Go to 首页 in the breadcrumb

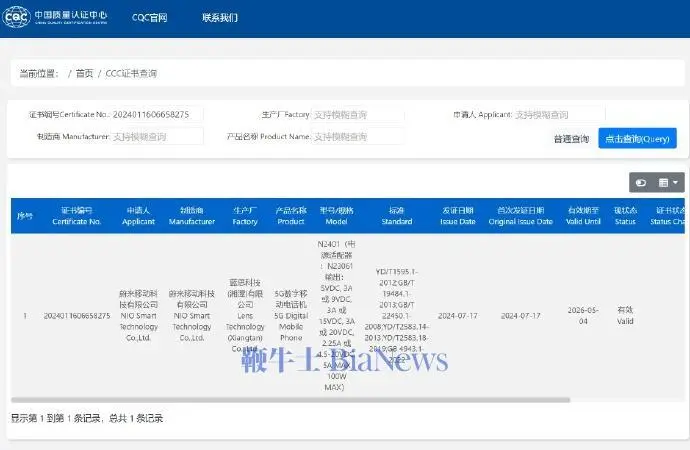tap(84, 73)
